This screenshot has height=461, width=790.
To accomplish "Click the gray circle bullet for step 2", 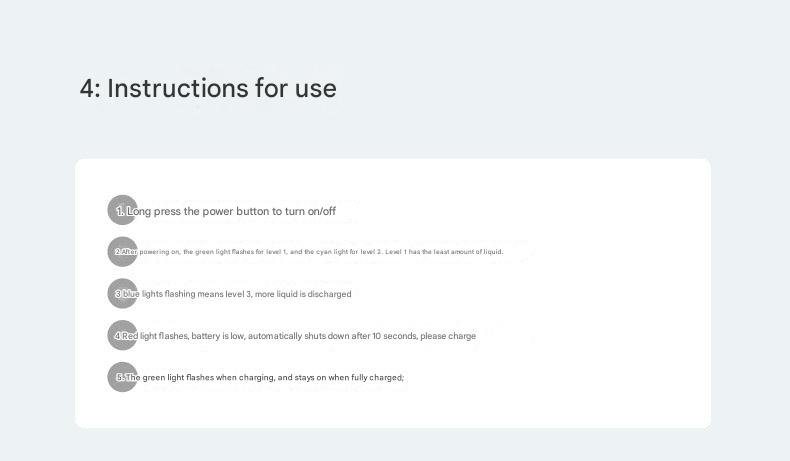I will click(x=122, y=252).
